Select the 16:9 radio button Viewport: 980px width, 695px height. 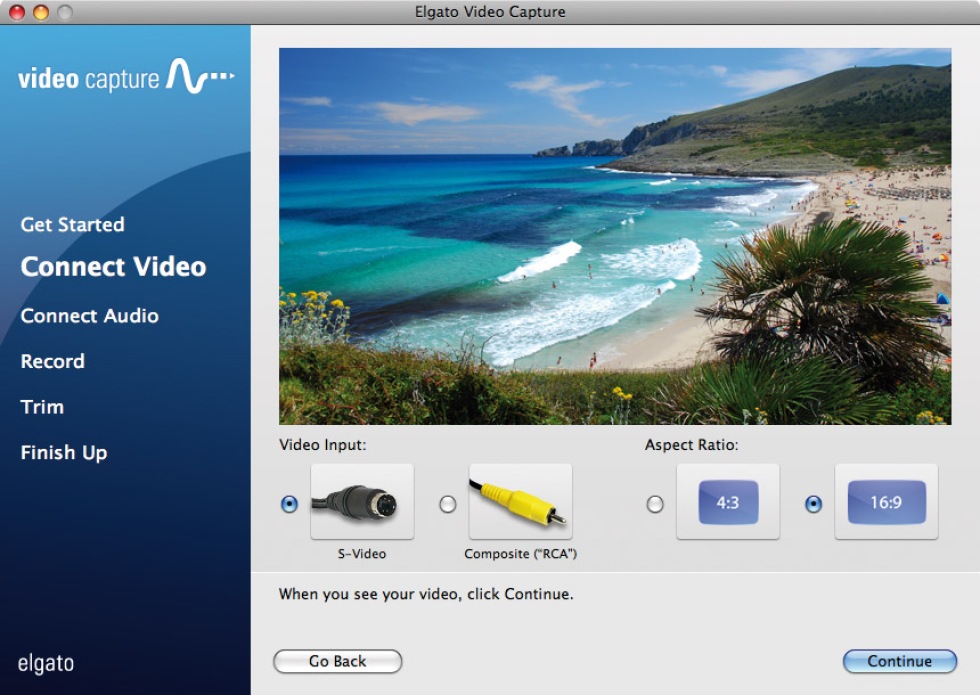click(813, 504)
